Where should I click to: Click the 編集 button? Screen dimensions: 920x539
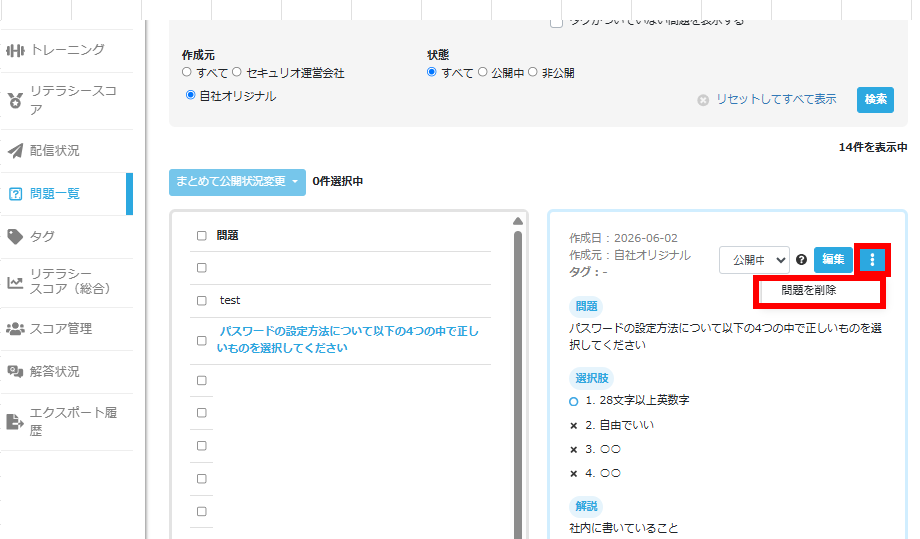point(833,260)
